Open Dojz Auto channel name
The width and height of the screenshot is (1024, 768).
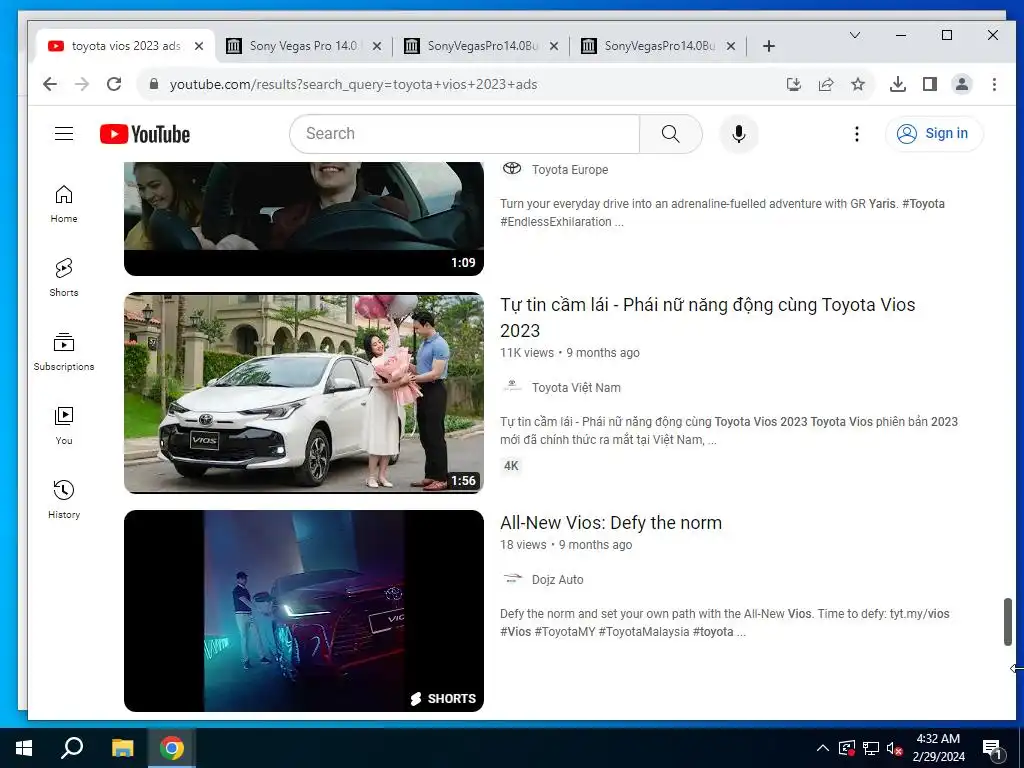point(557,579)
